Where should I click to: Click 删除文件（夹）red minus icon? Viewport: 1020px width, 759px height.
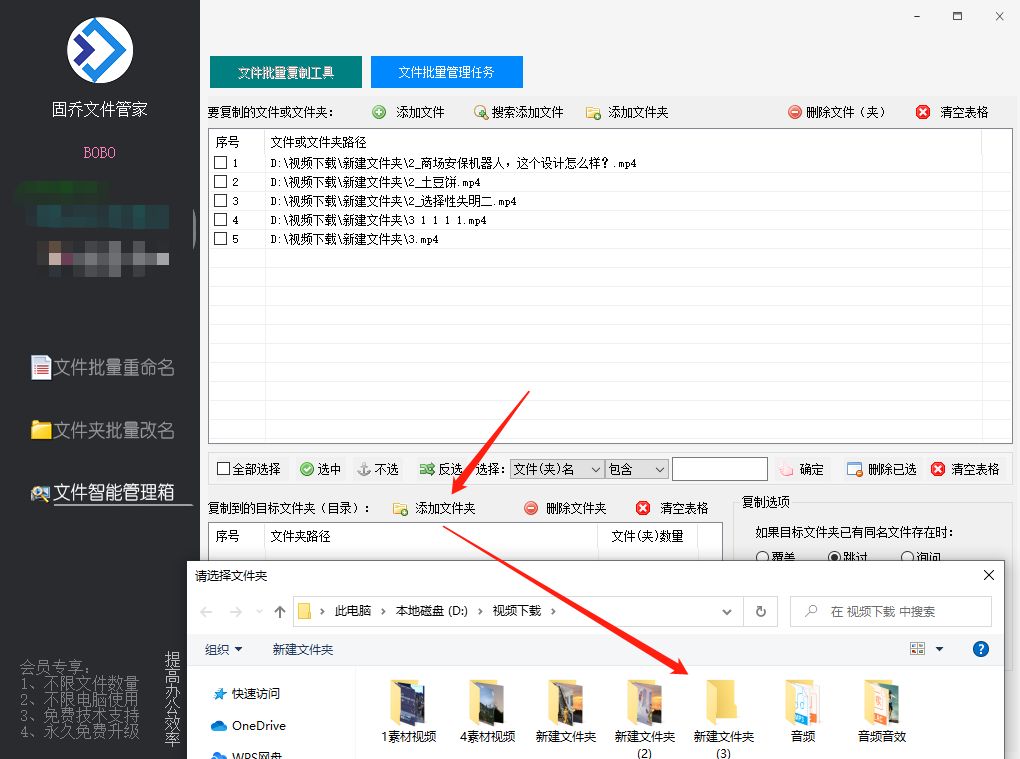tap(794, 113)
